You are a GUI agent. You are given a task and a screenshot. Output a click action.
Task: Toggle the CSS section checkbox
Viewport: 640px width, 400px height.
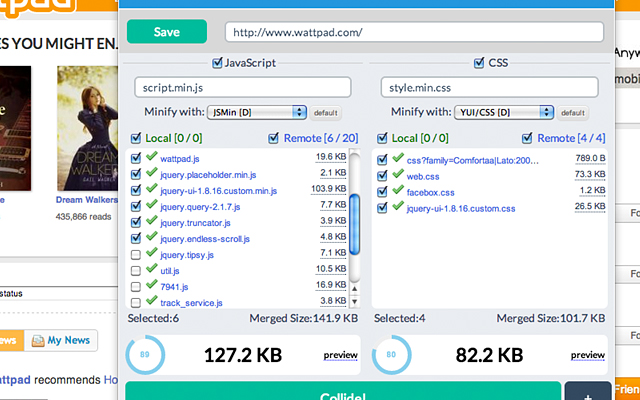tap(479, 63)
